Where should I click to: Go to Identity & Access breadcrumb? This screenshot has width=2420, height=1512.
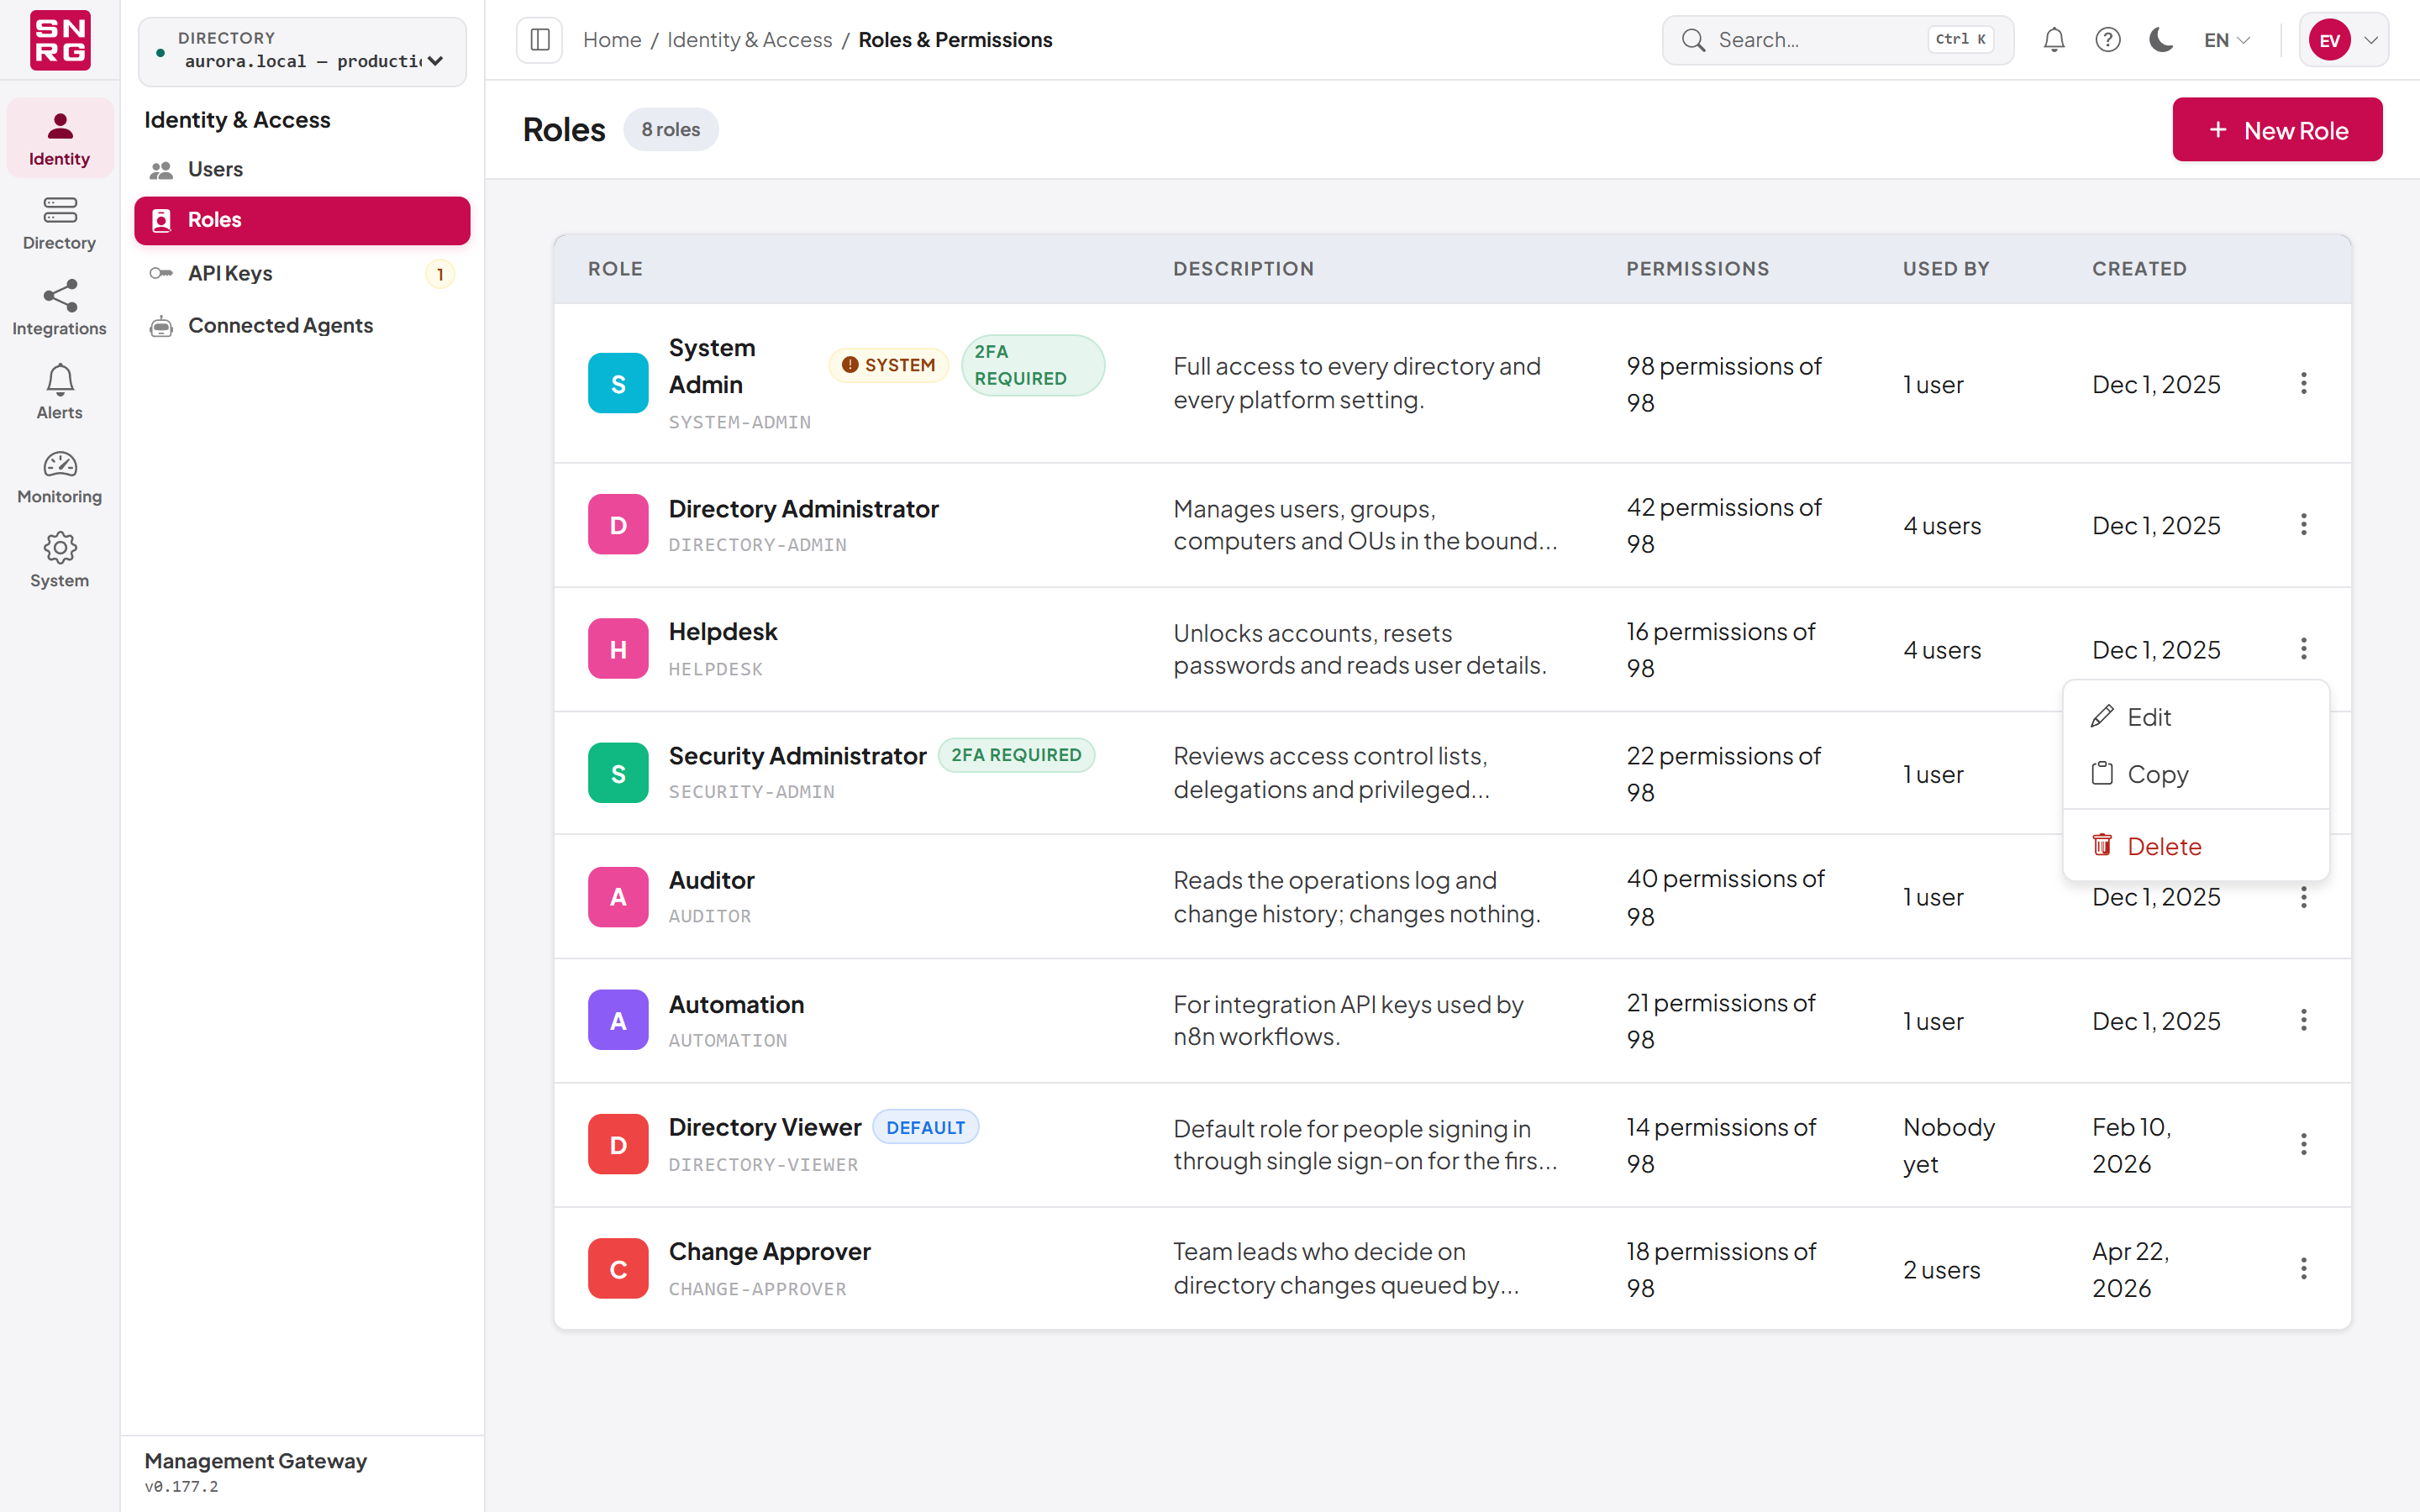(x=749, y=40)
